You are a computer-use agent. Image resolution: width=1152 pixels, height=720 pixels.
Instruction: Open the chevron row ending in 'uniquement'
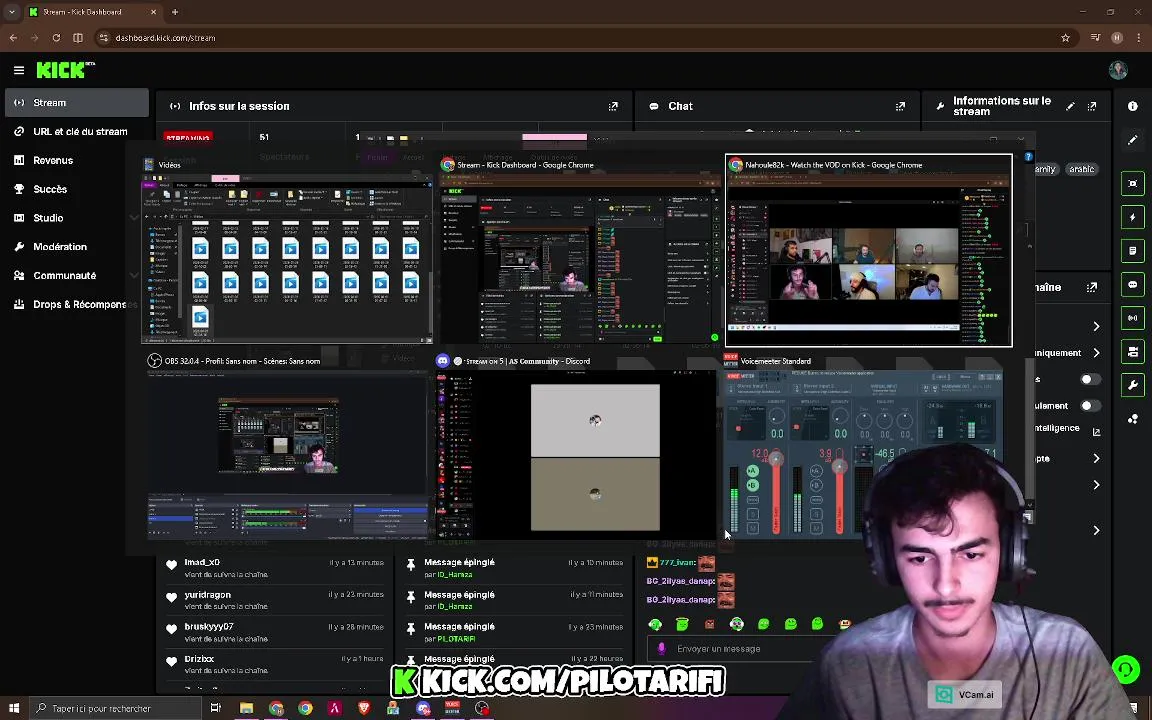[1096, 353]
